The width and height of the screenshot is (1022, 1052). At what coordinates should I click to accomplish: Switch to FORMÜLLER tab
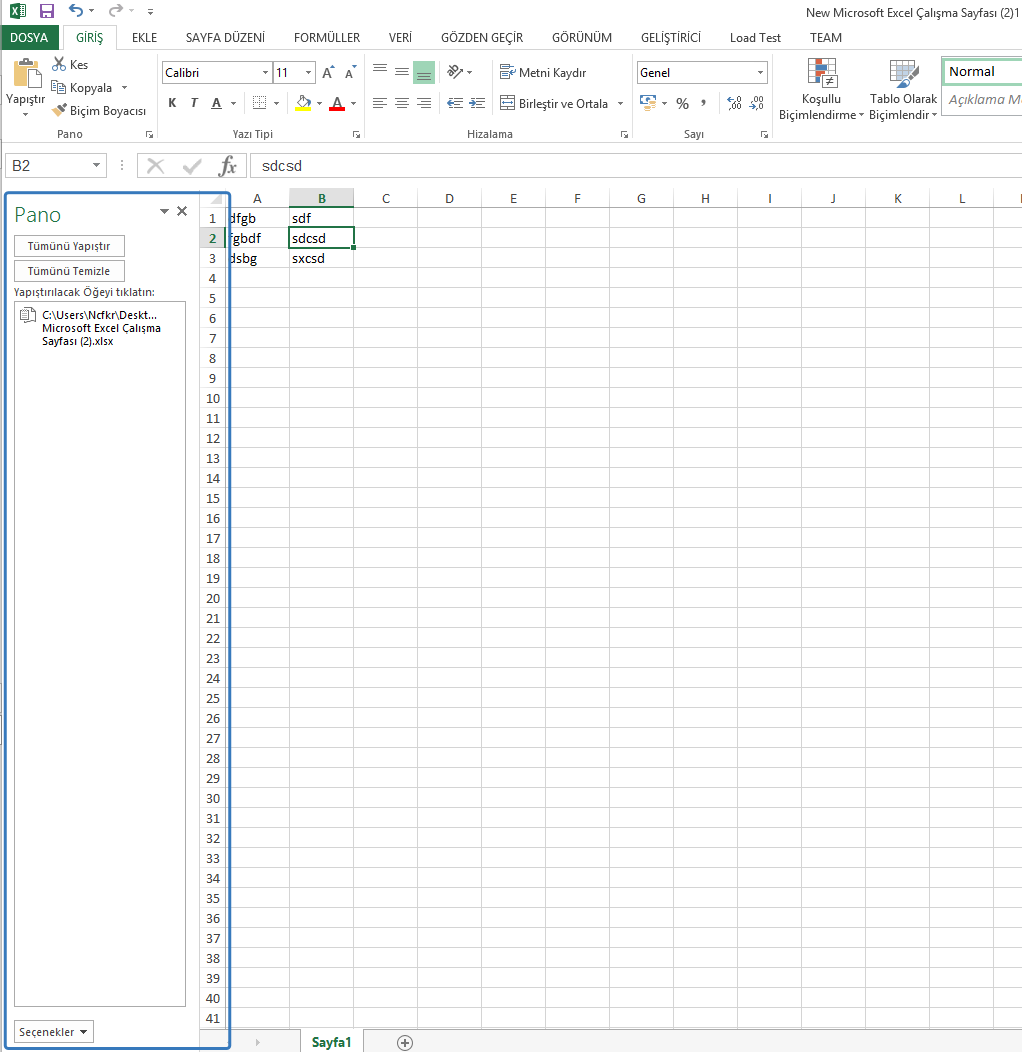(x=327, y=38)
